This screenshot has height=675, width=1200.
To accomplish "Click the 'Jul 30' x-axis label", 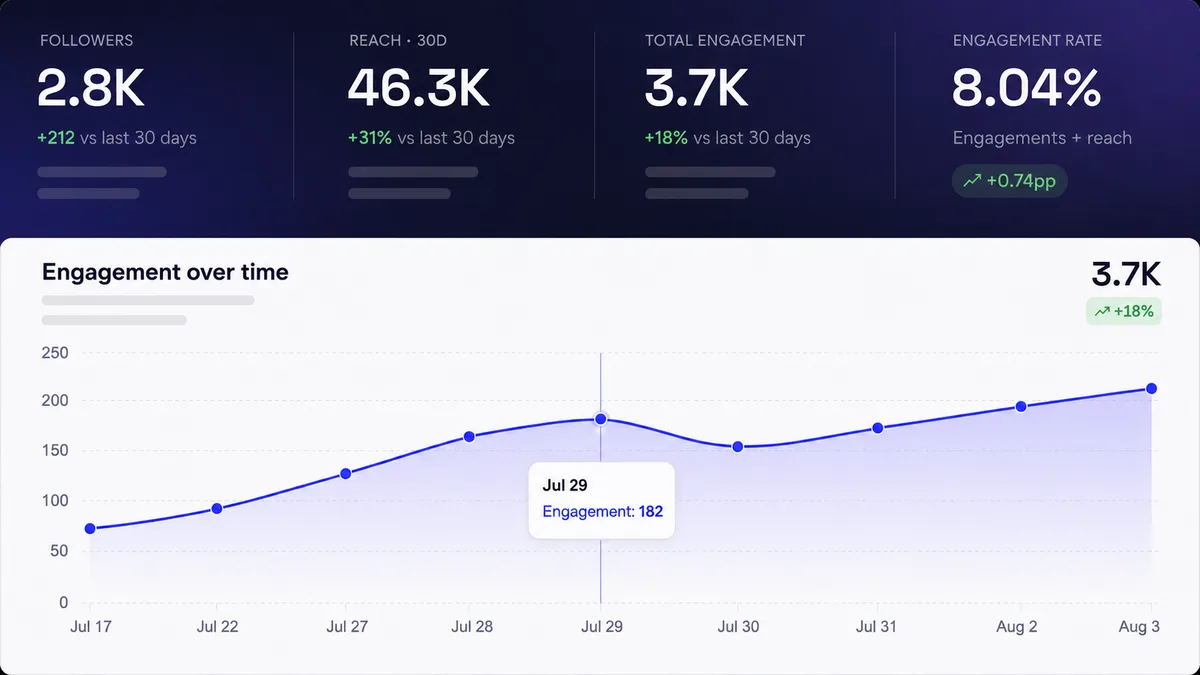I will (739, 627).
